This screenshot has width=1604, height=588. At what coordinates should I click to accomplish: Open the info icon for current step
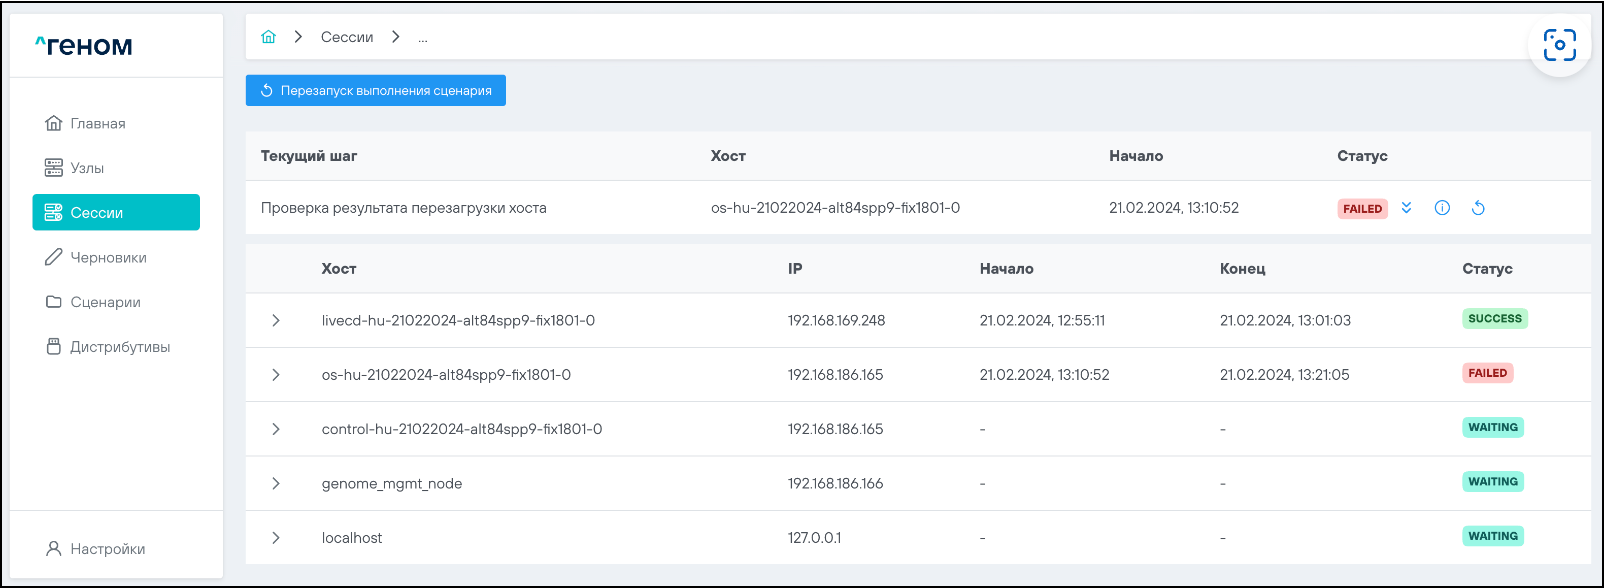click(1442, 208)
